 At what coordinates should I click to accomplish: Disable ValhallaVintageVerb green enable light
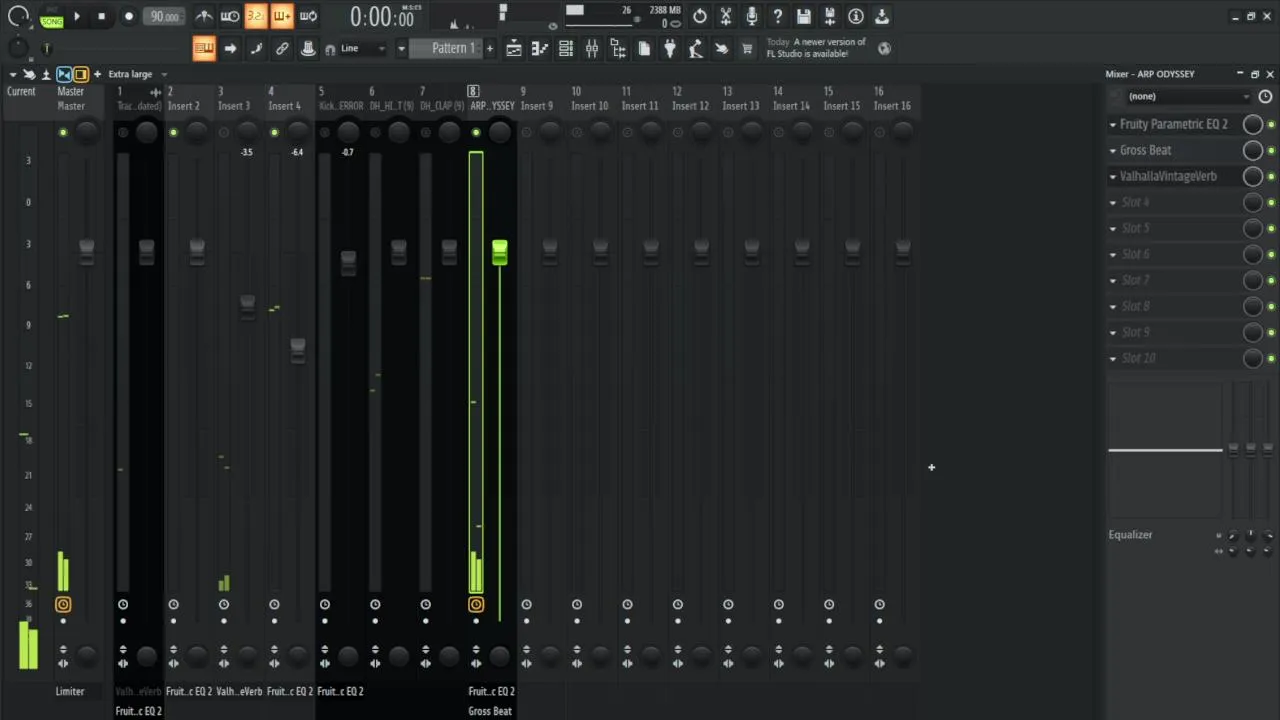[1271, 176]
